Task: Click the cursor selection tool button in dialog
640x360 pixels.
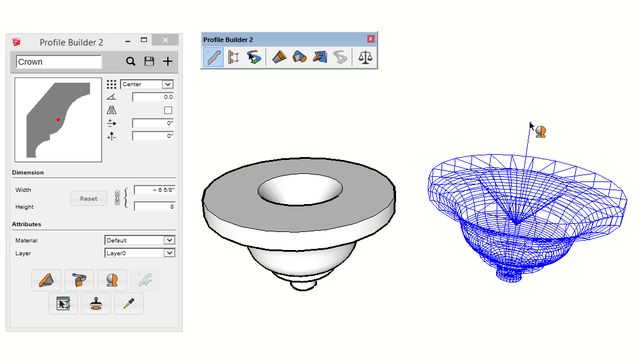Action: [63, 303]
